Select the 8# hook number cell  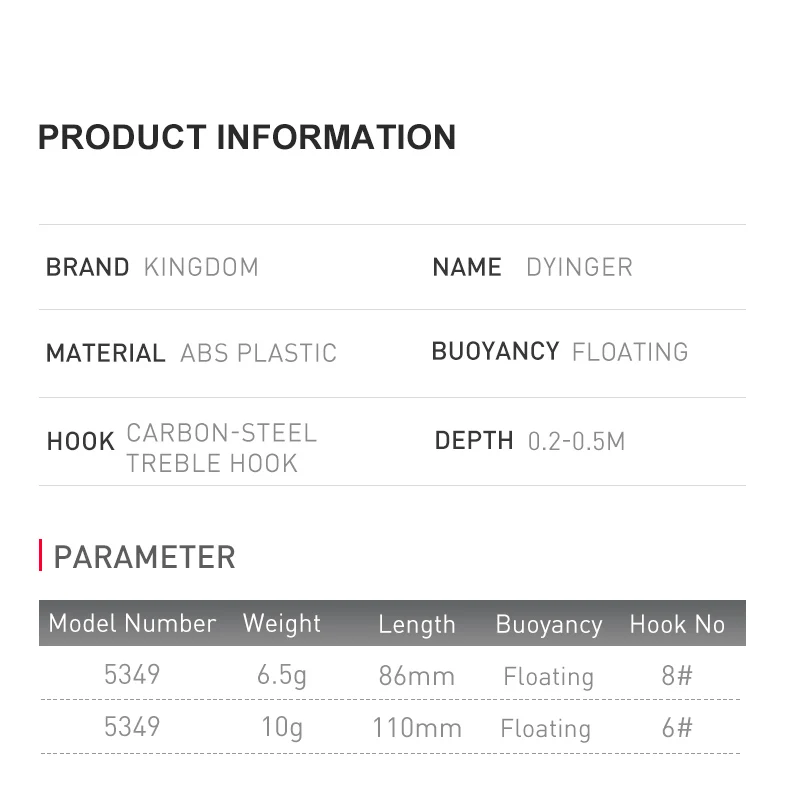(x=677, y=676)
